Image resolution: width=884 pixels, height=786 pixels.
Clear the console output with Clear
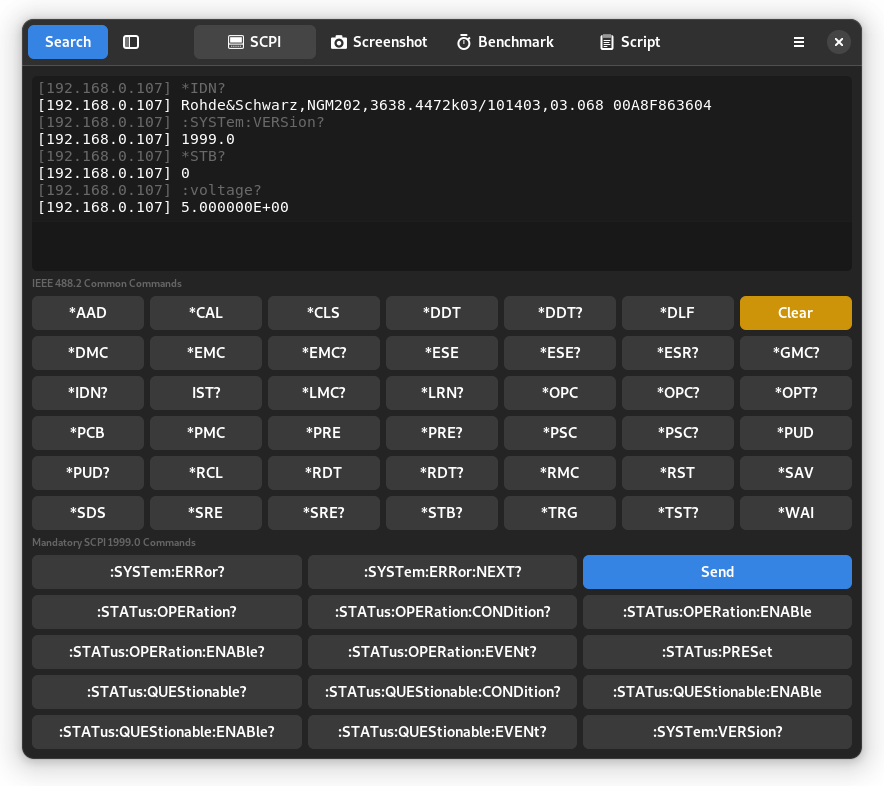click(x=795, y=313)
